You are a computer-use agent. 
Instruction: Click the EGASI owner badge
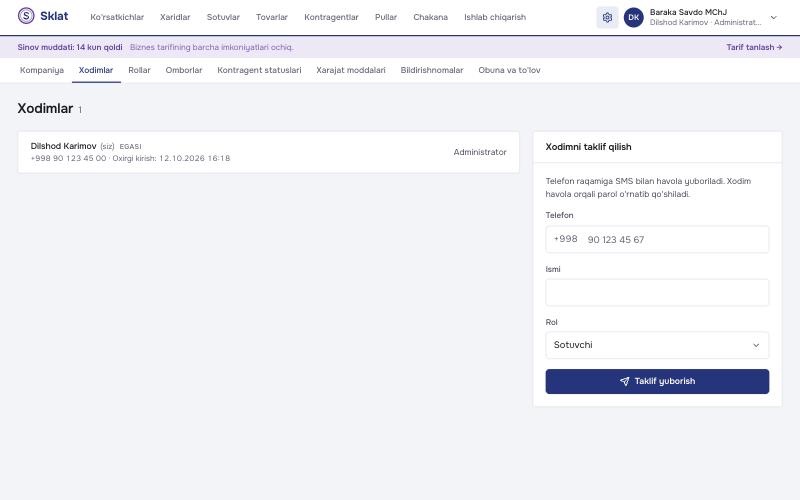coord(131,146)
